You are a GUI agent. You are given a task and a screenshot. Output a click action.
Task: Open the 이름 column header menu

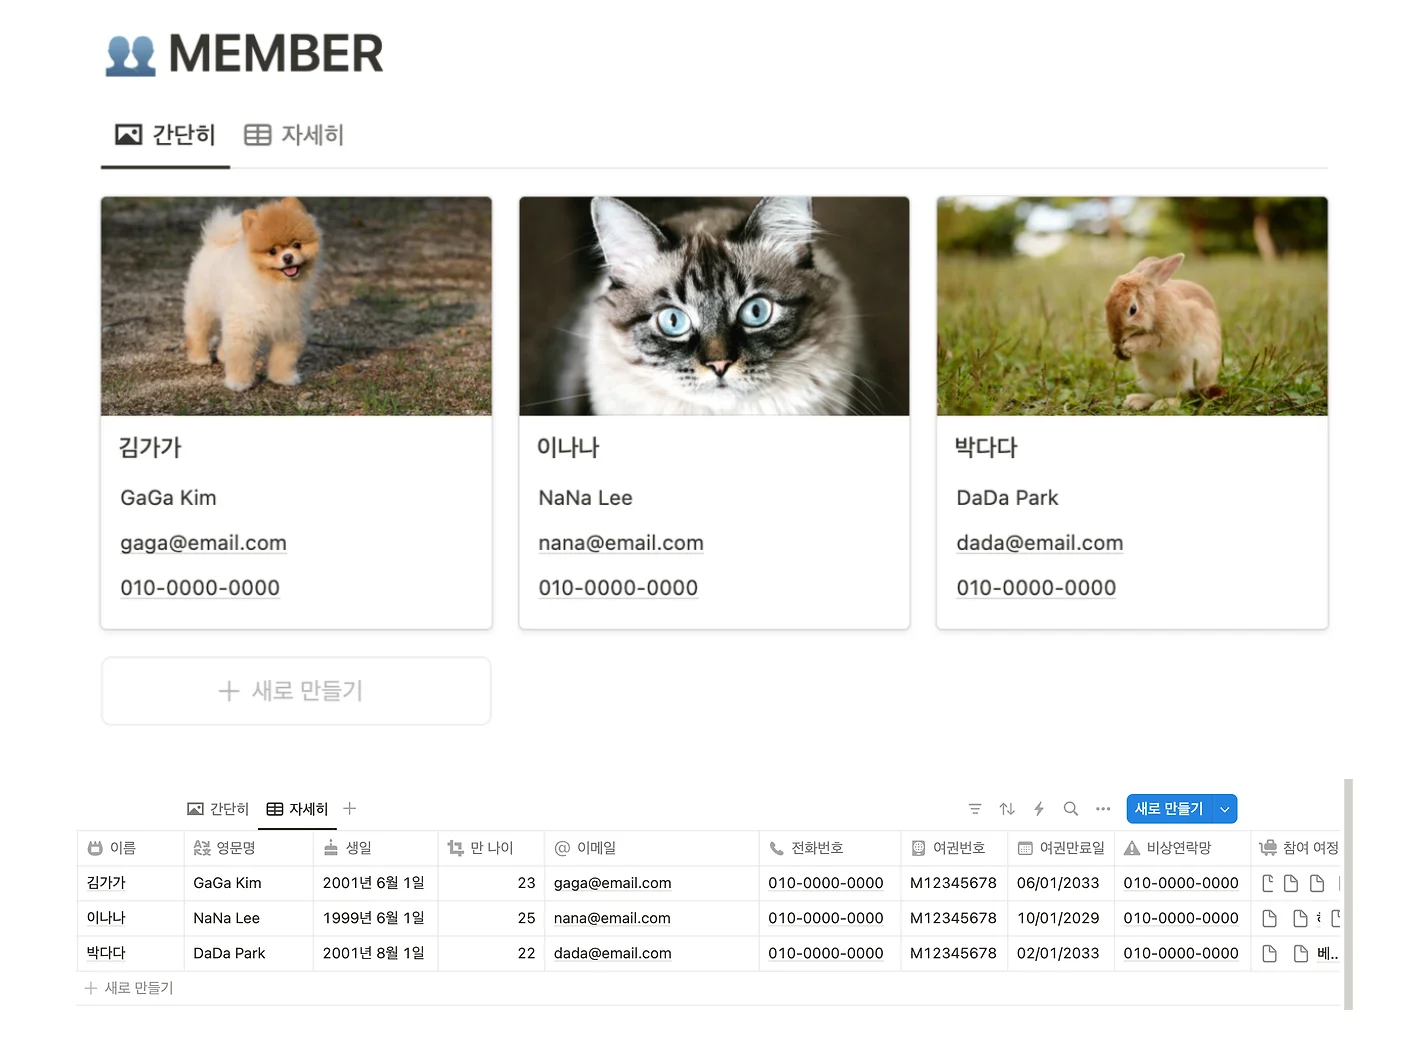(x=130, y=848)
